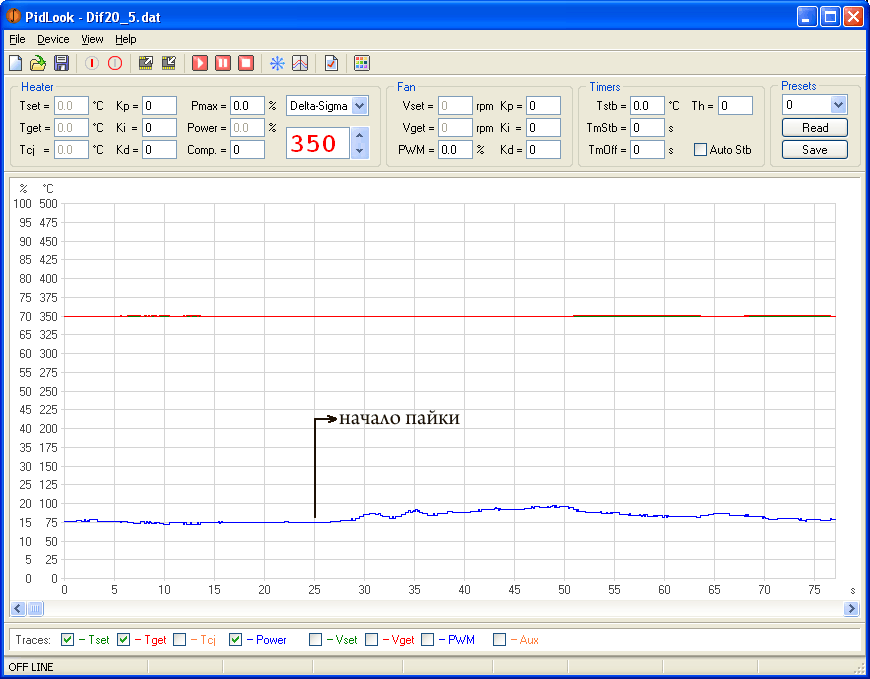
Task: Enable the Aux trace checkbox
Action: point(499,640)
